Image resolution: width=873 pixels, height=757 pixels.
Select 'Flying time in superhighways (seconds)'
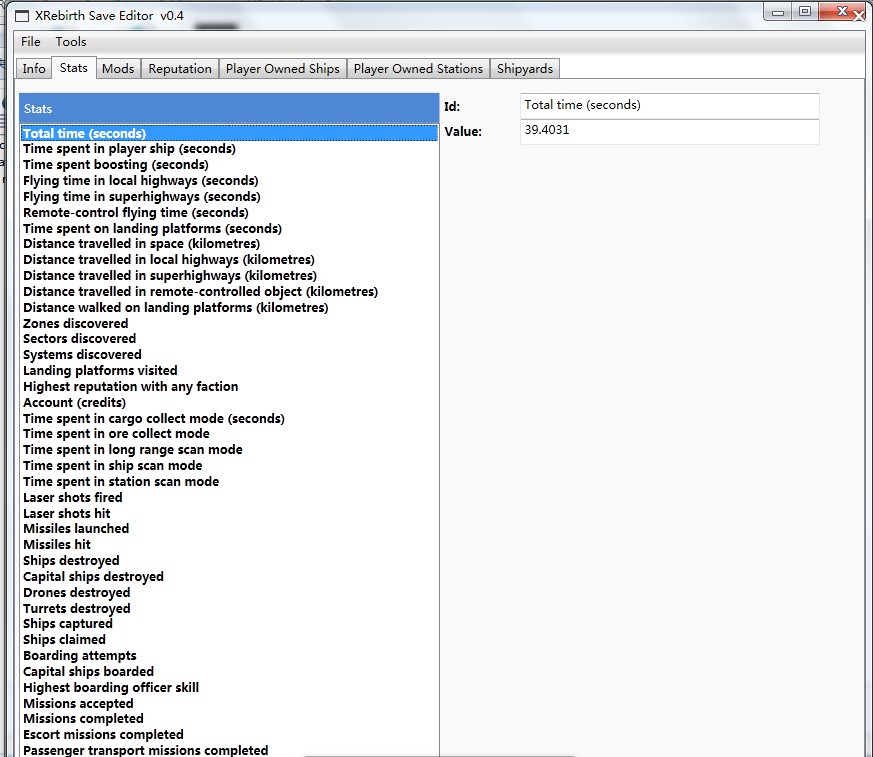pyautogui.click(x=229, y=196)
